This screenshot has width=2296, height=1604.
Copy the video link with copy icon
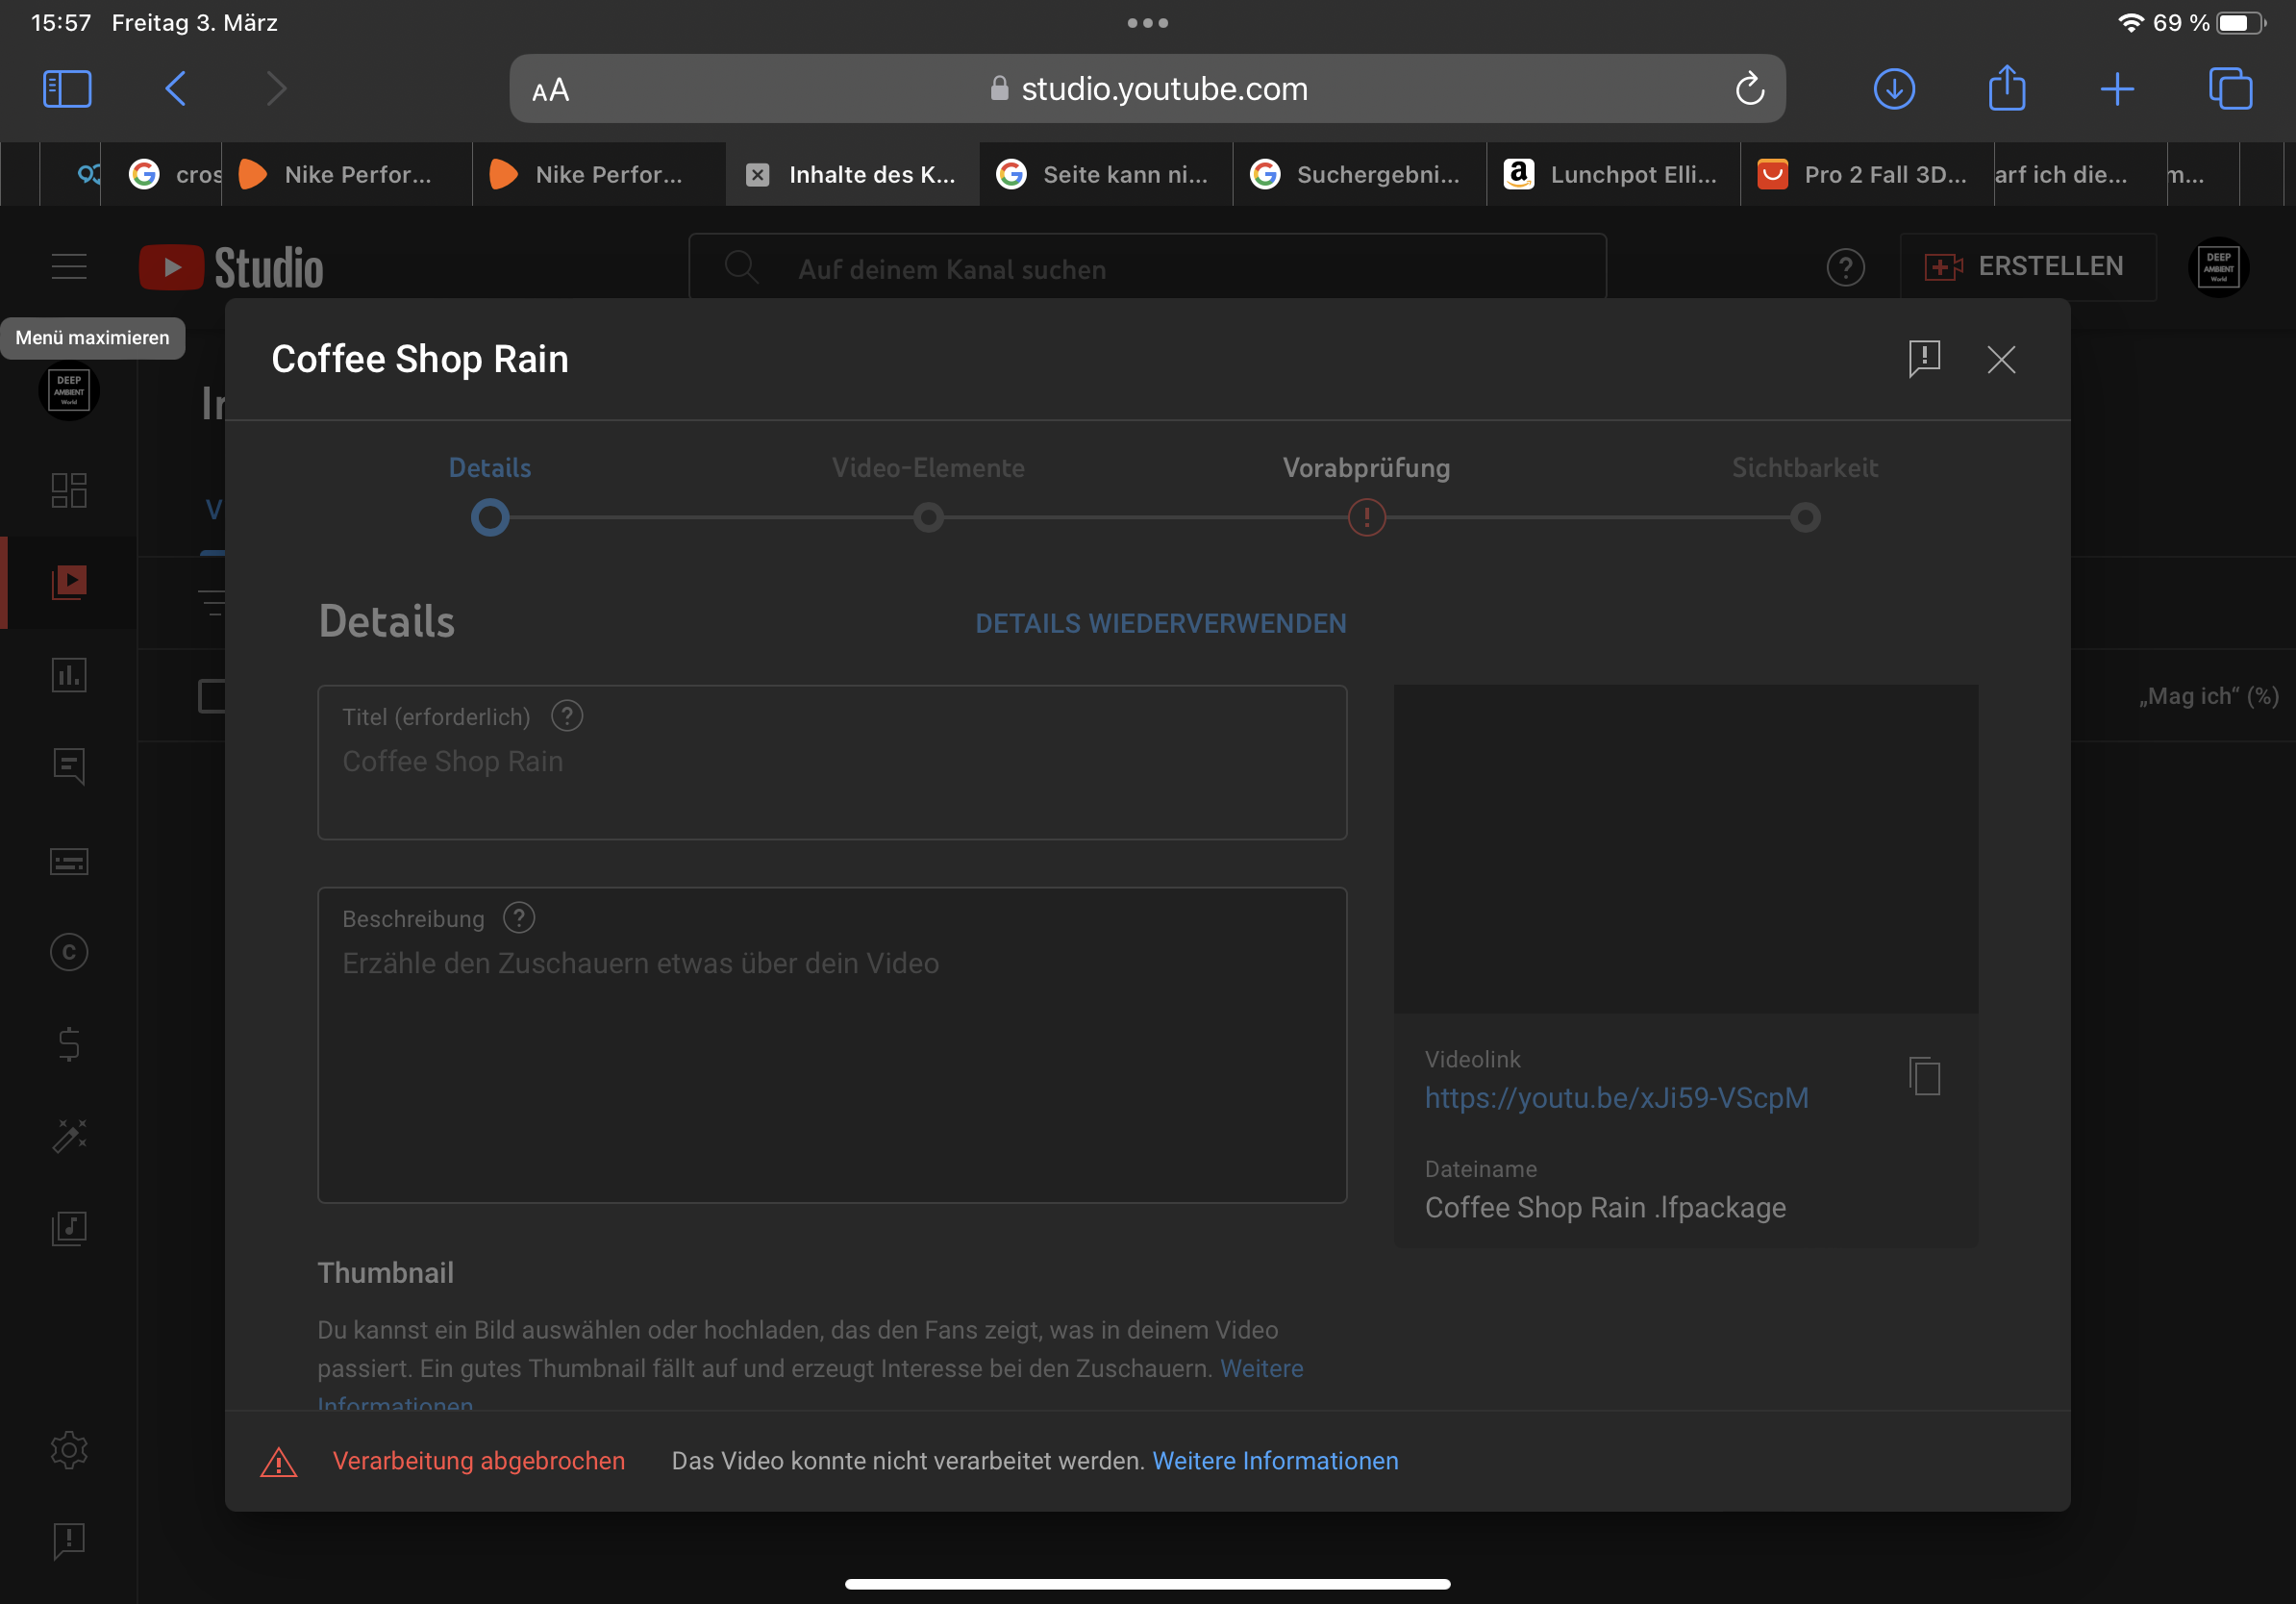coord(1924,1077)
